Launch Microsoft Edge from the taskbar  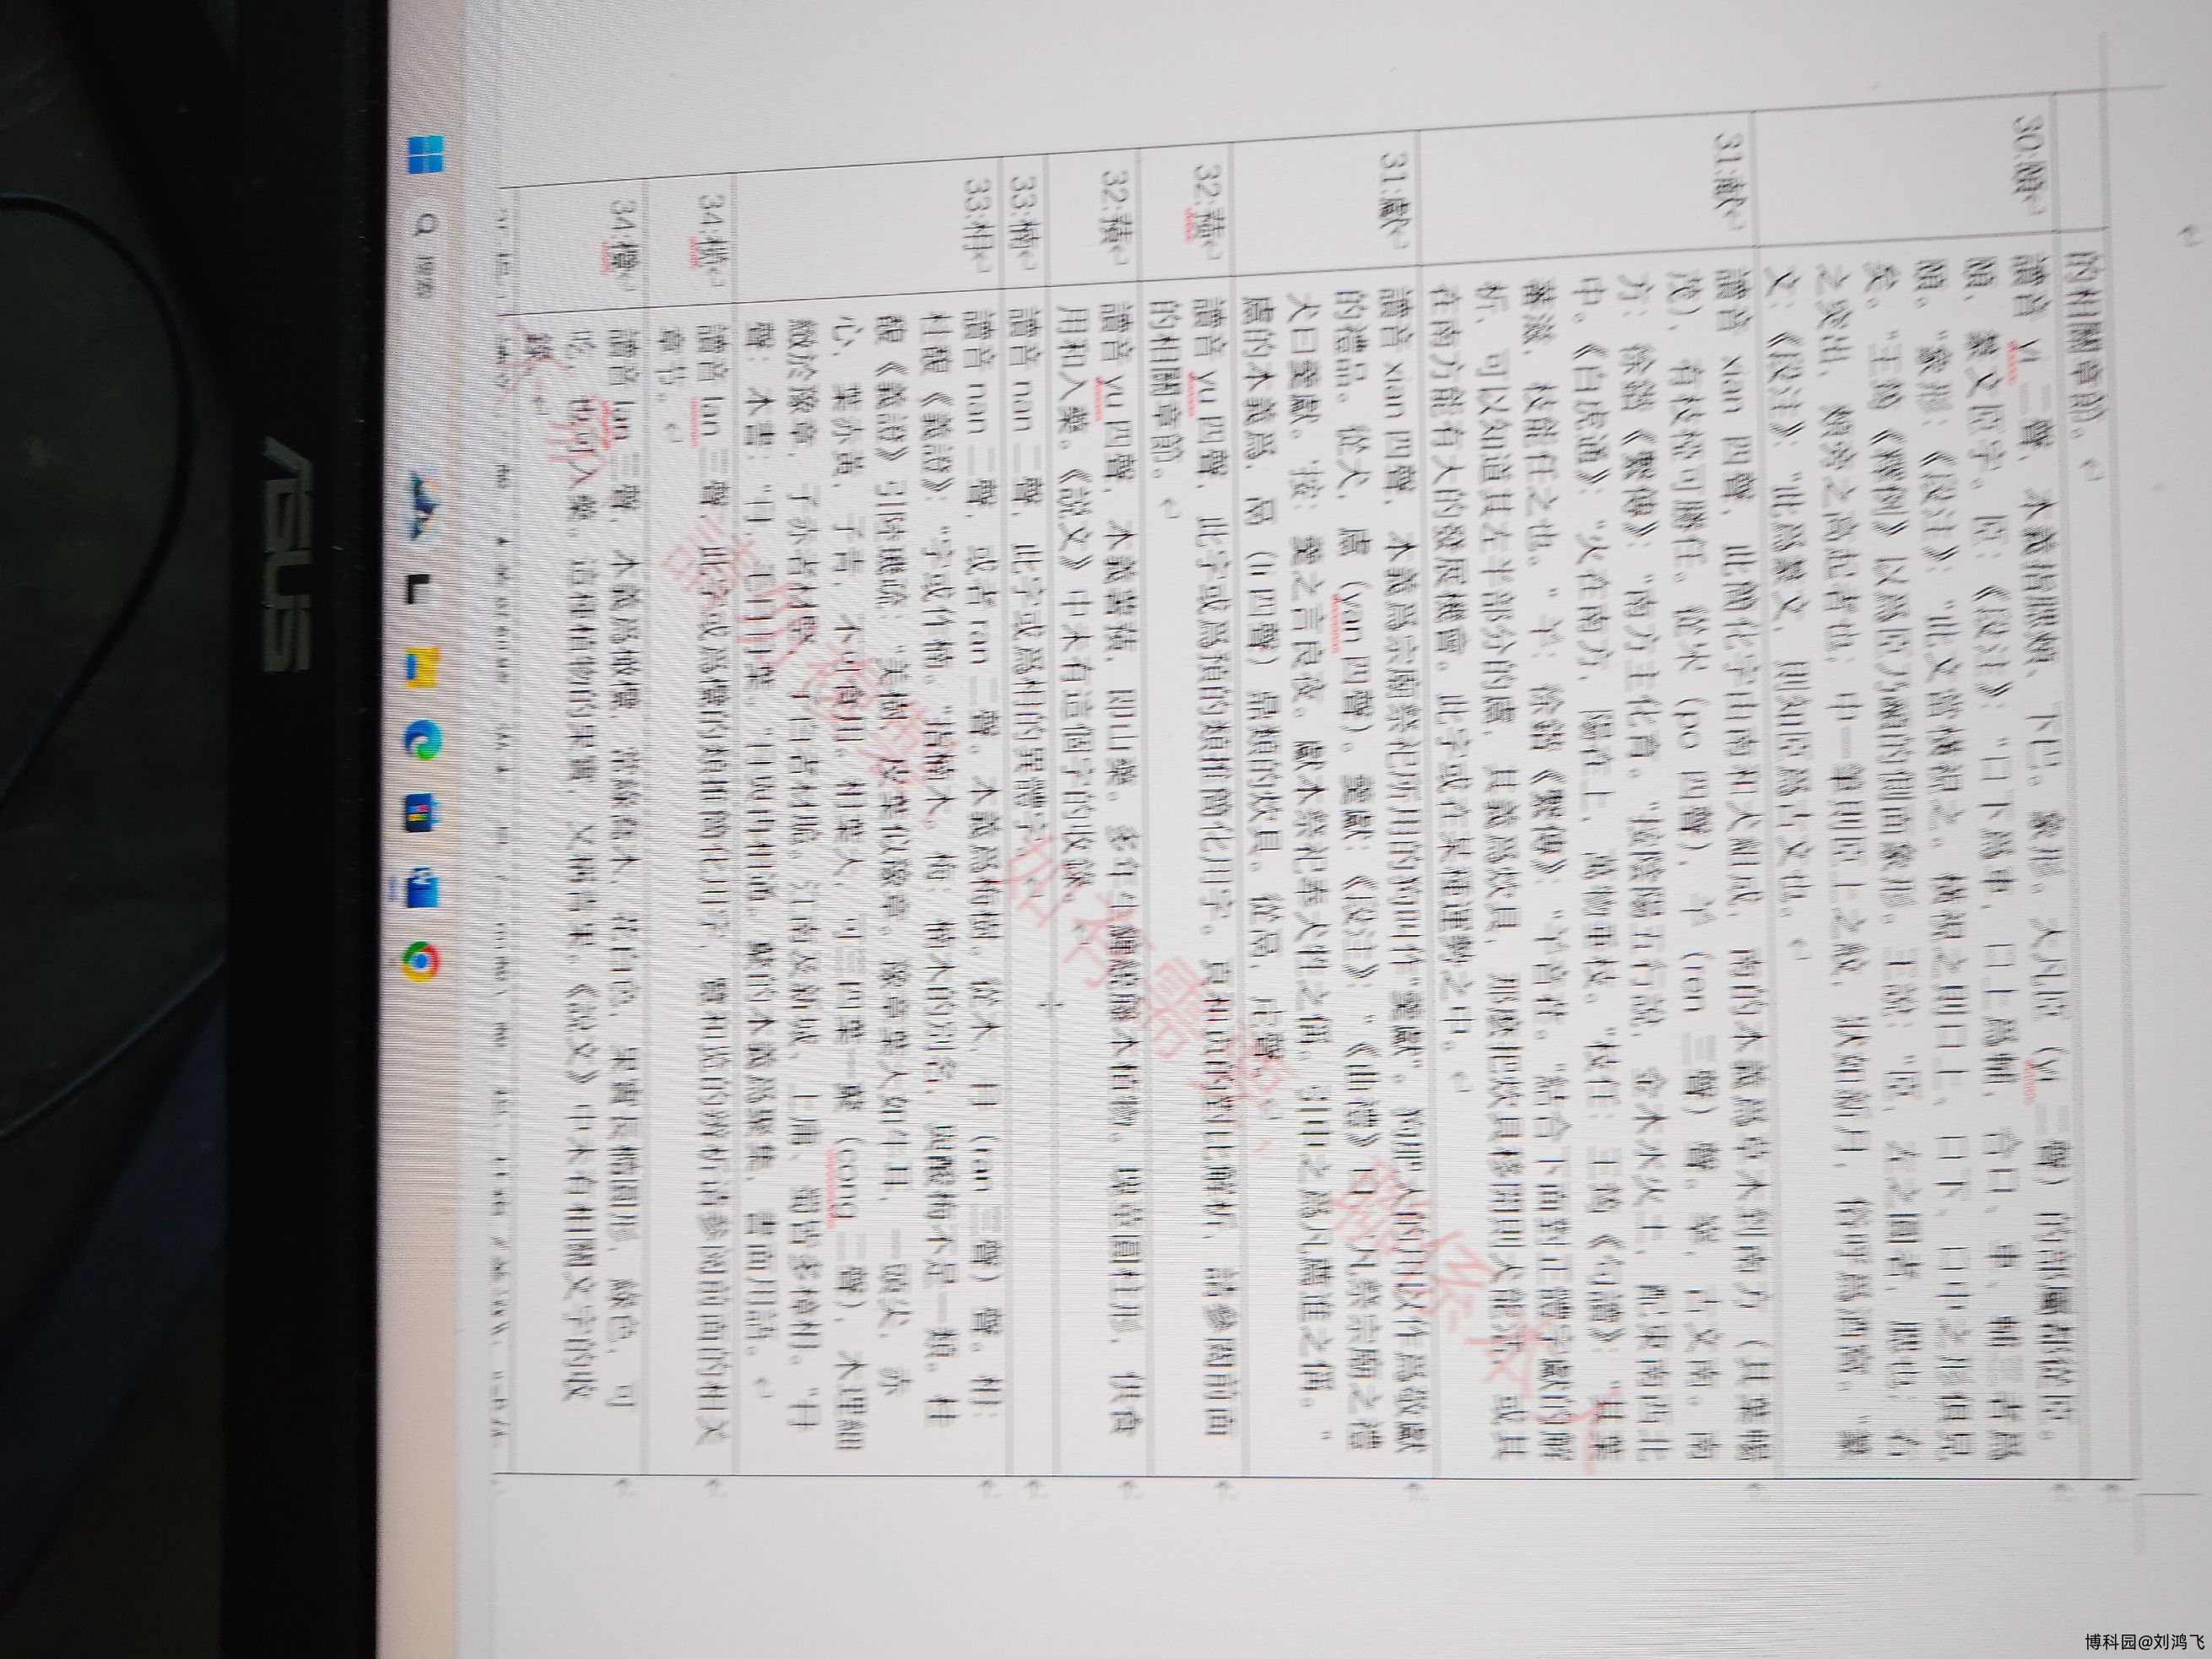point(421,741)
